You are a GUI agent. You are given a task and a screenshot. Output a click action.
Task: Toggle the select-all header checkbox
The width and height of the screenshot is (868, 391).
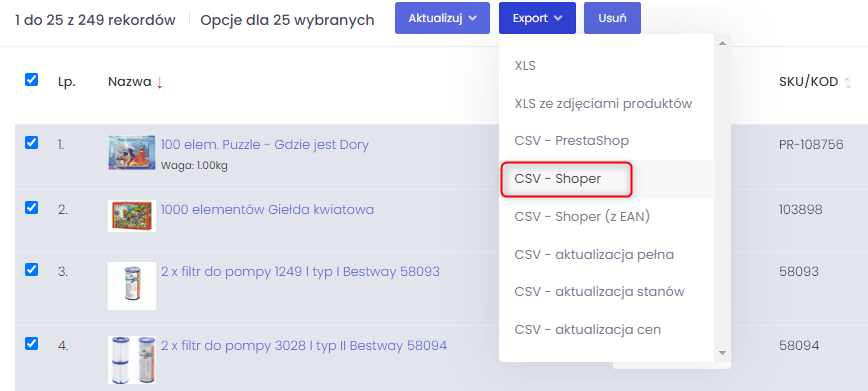32,80
